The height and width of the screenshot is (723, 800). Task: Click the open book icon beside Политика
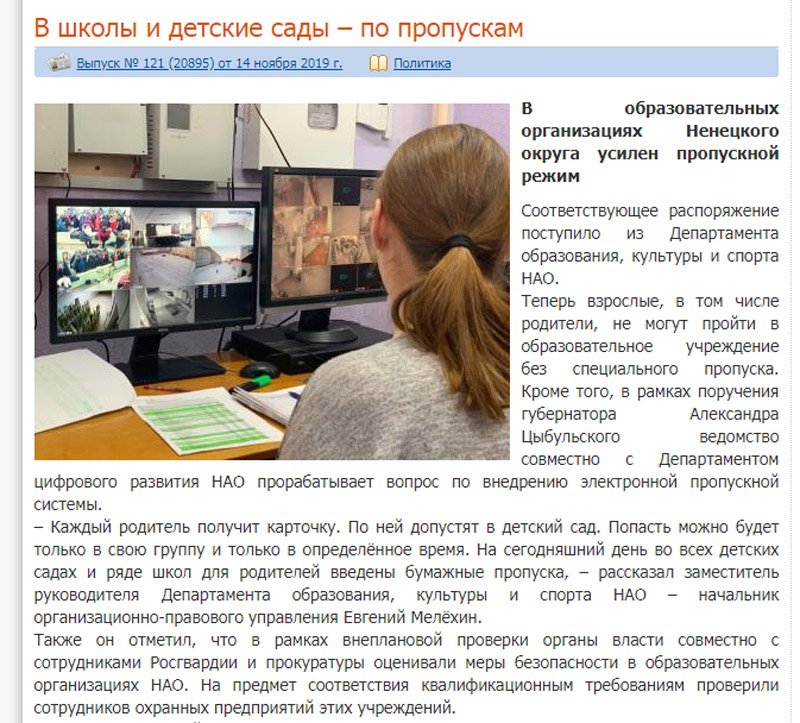click(378, 63)
